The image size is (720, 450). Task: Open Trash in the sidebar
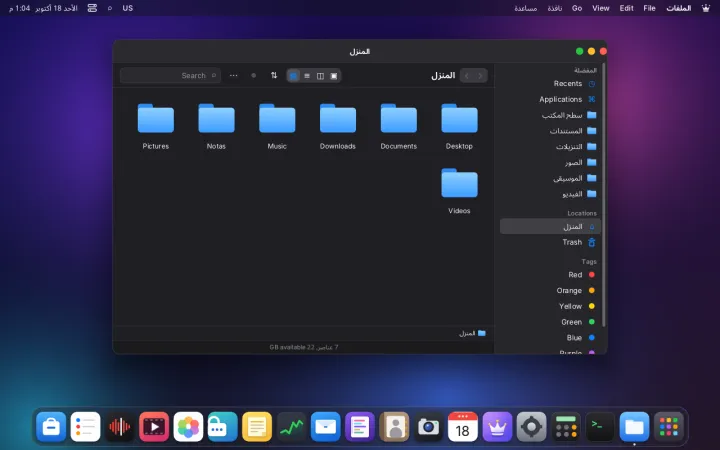[x=551, y=242]
